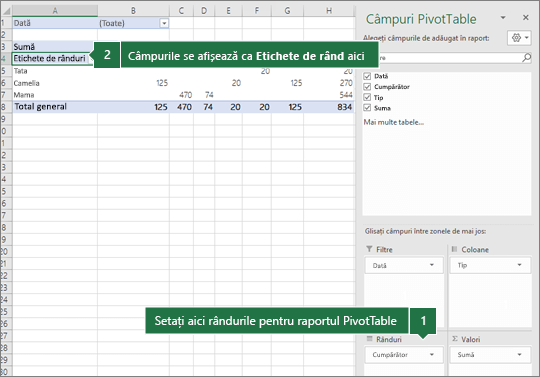The height and width of the screenshot is (377, 540).
Task: Select column E header
Action: pos(228,11)
